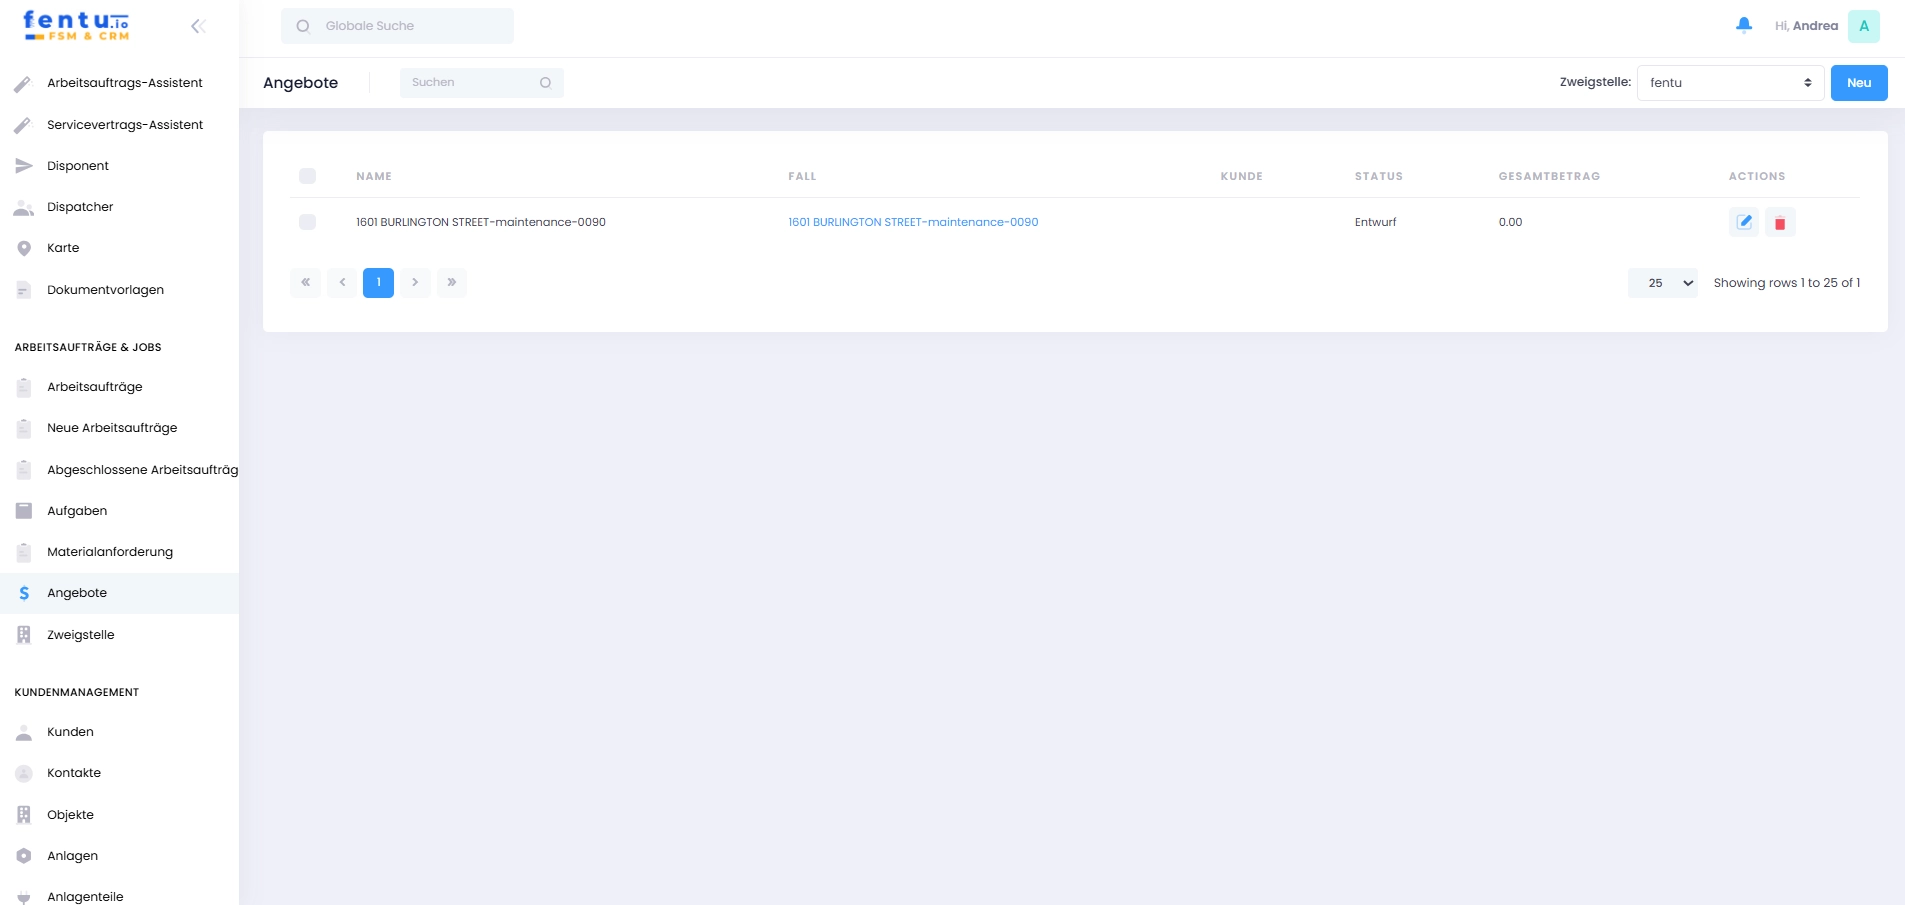This screenshot has height=905, width=1905.
Task: Open the rows-per-page 25 dropdown
Action: [x=1662, y=283]
